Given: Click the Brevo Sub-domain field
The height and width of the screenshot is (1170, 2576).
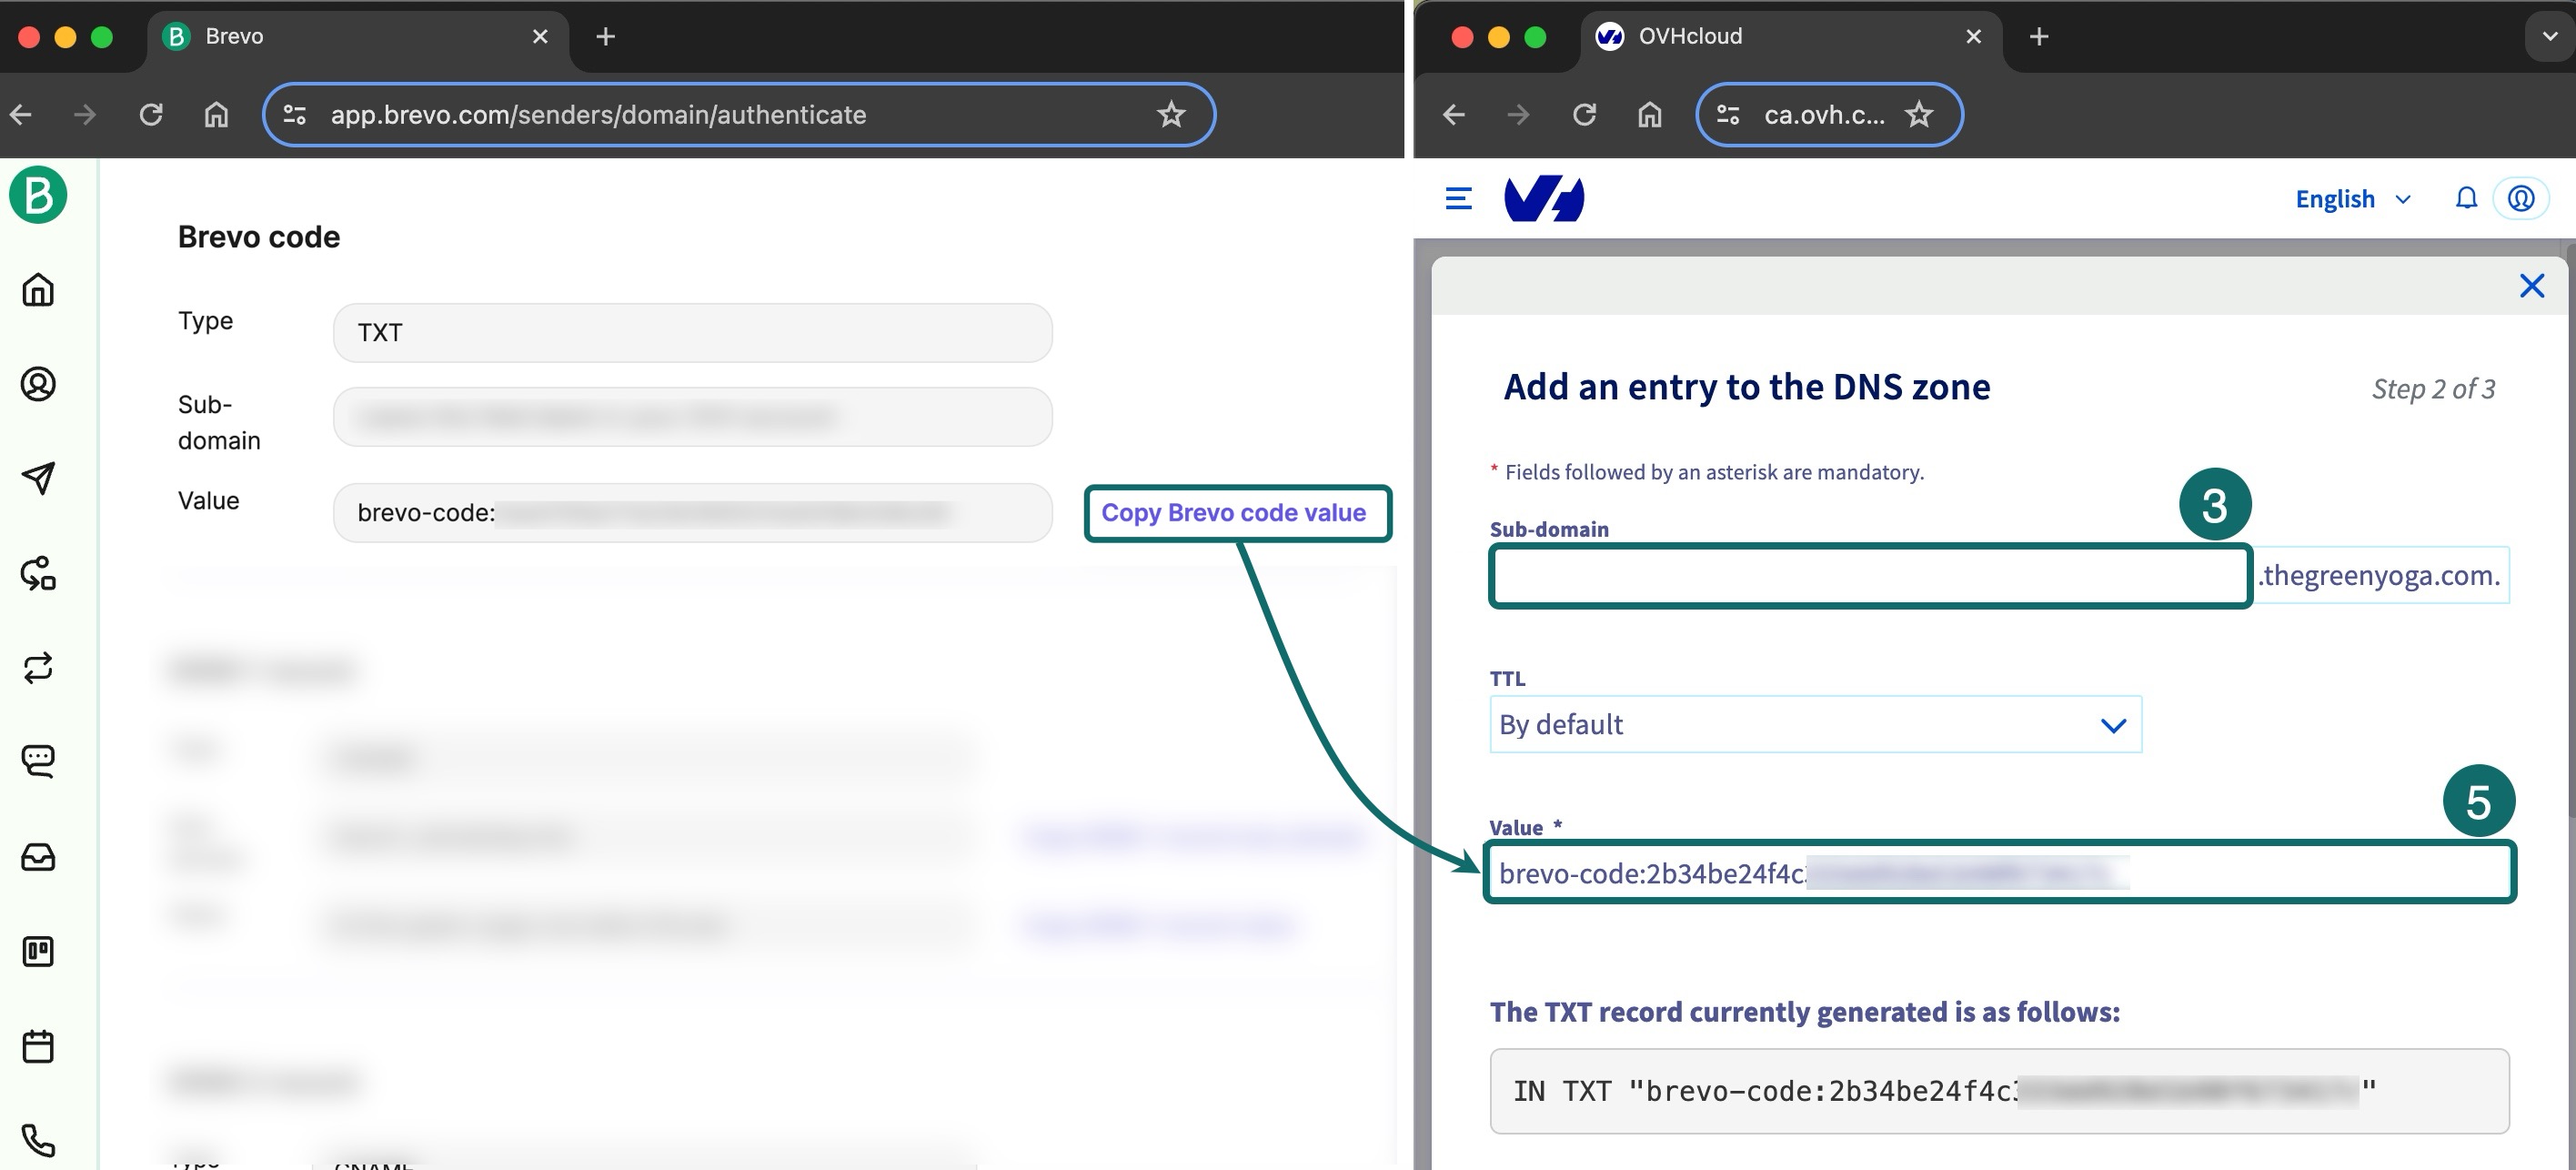Looking at the screenshot, I should (692, 417).
